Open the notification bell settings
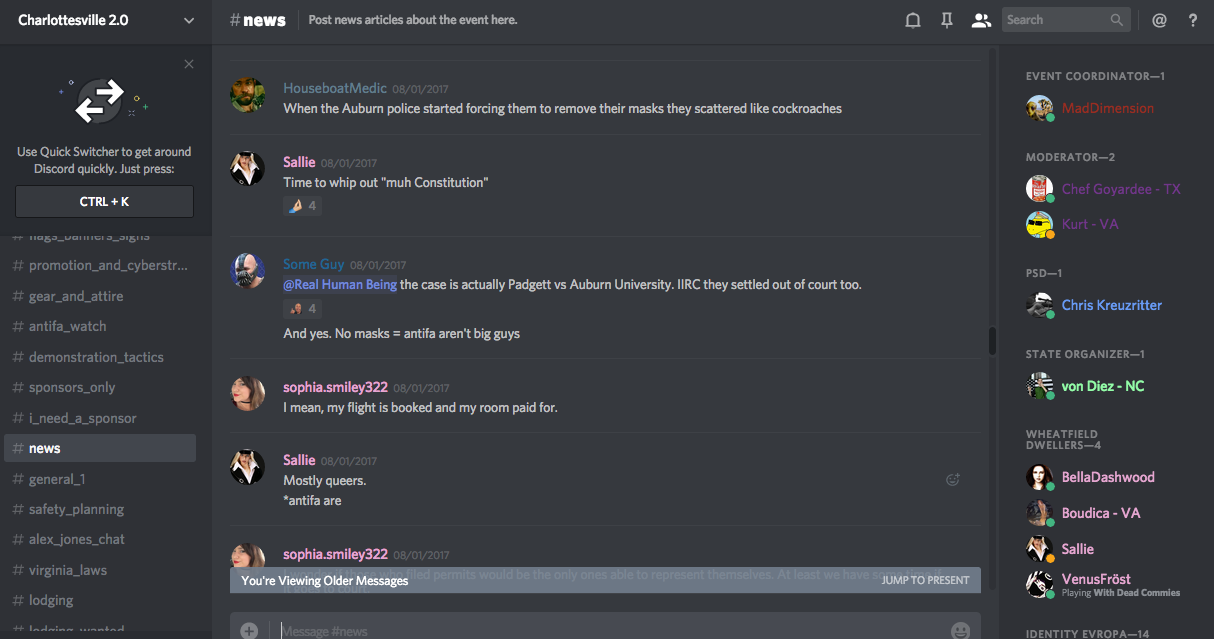The width and height of the screenshot is (1214, 639). (x=912, y=20)
